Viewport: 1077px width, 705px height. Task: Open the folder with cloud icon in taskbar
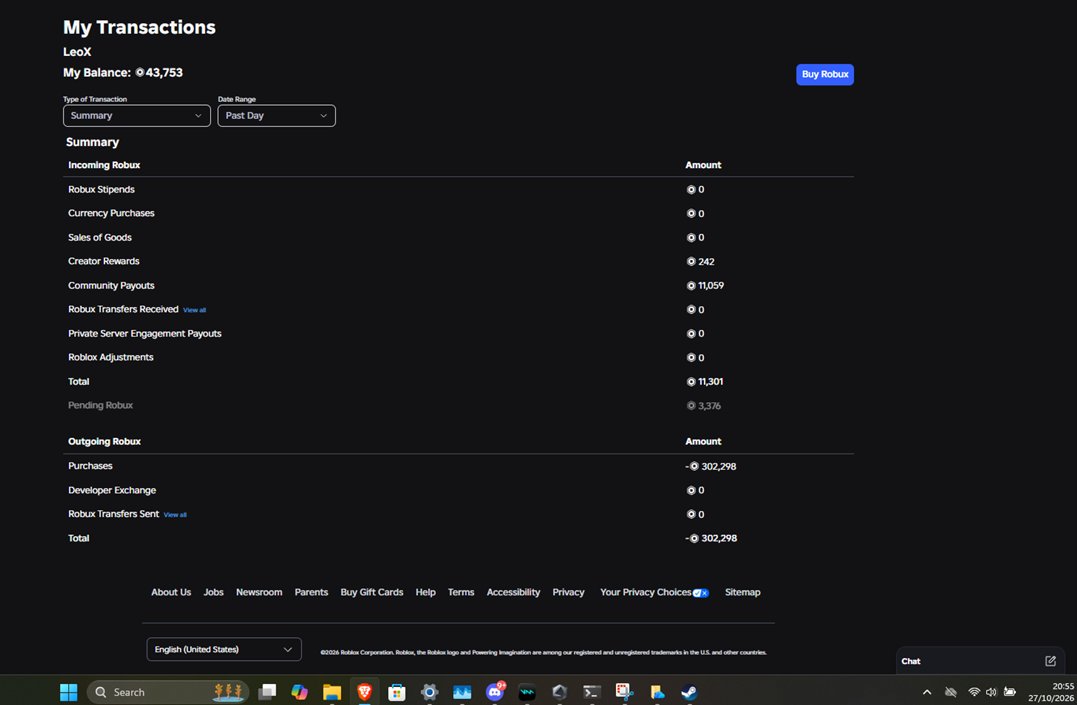coord(657,692)
